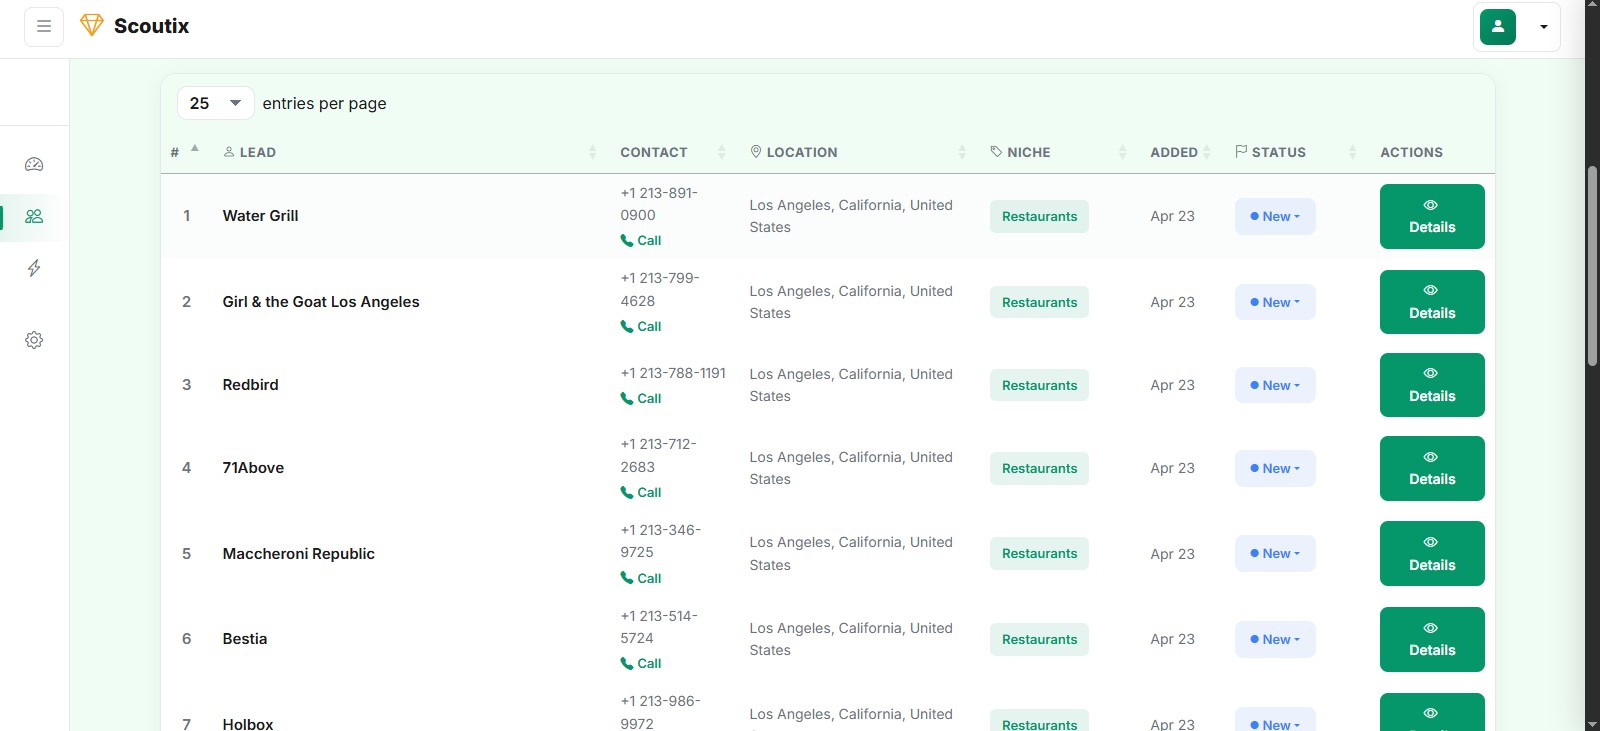
Task: View Details for Girl & the Goat
Action: pos(1432,302)
